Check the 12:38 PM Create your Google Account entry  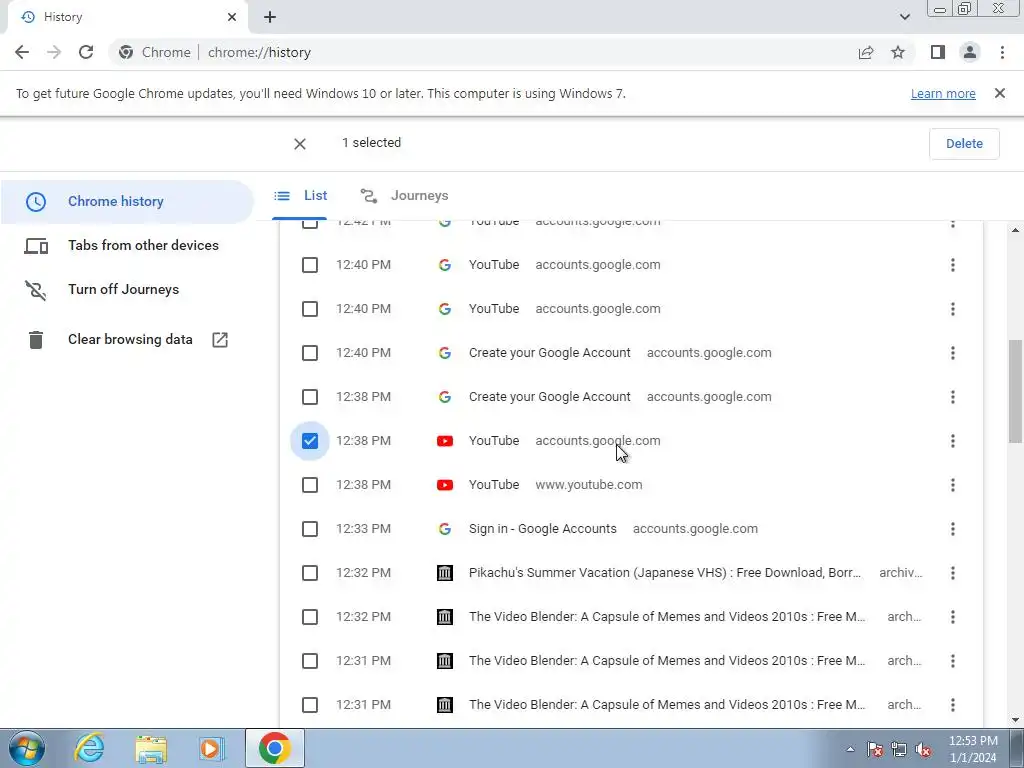point(310,397)
